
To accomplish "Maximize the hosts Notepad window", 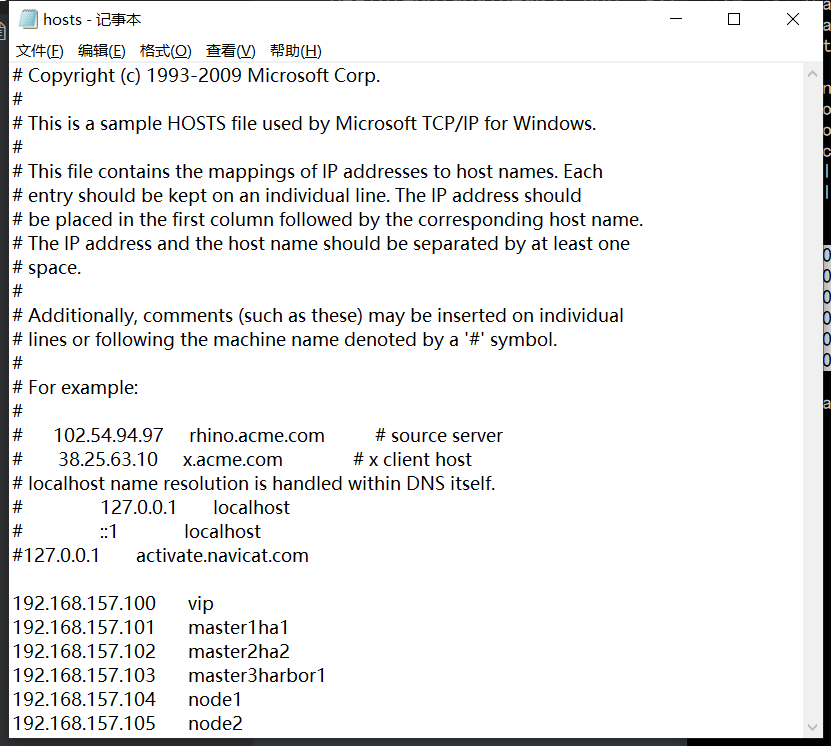I will (734, 19).
